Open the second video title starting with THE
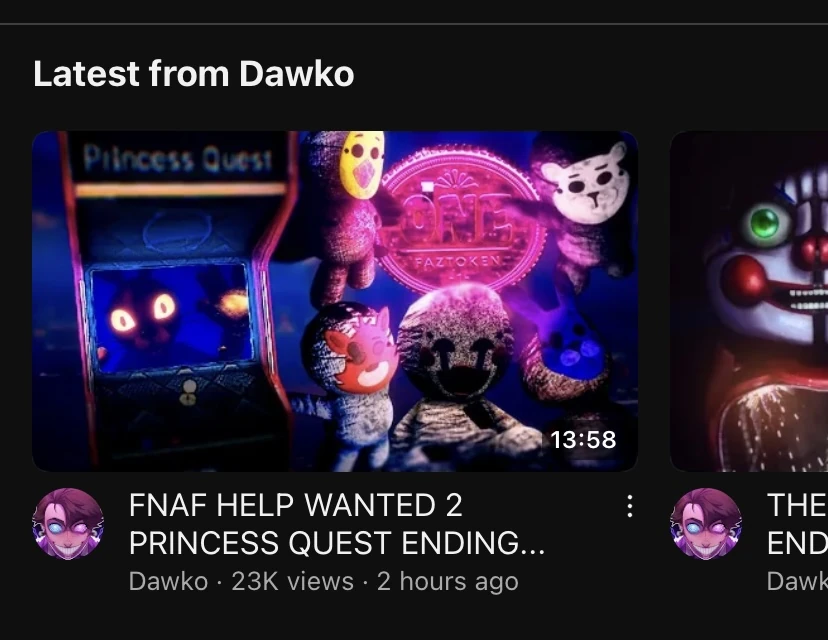Image resolution: width=828 pixels, height=640 pixels. pyautogui.click(x=797, y=523)
